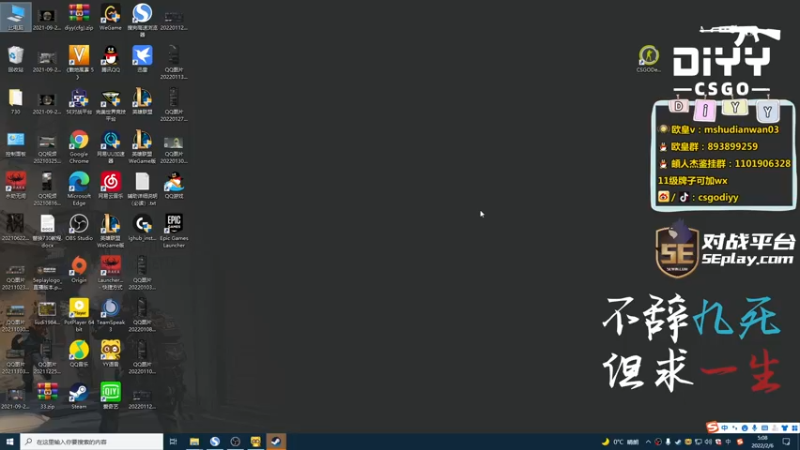Open the weather widget showing 0°C
This screenshot has width=800, height=450.
[620, 442]
